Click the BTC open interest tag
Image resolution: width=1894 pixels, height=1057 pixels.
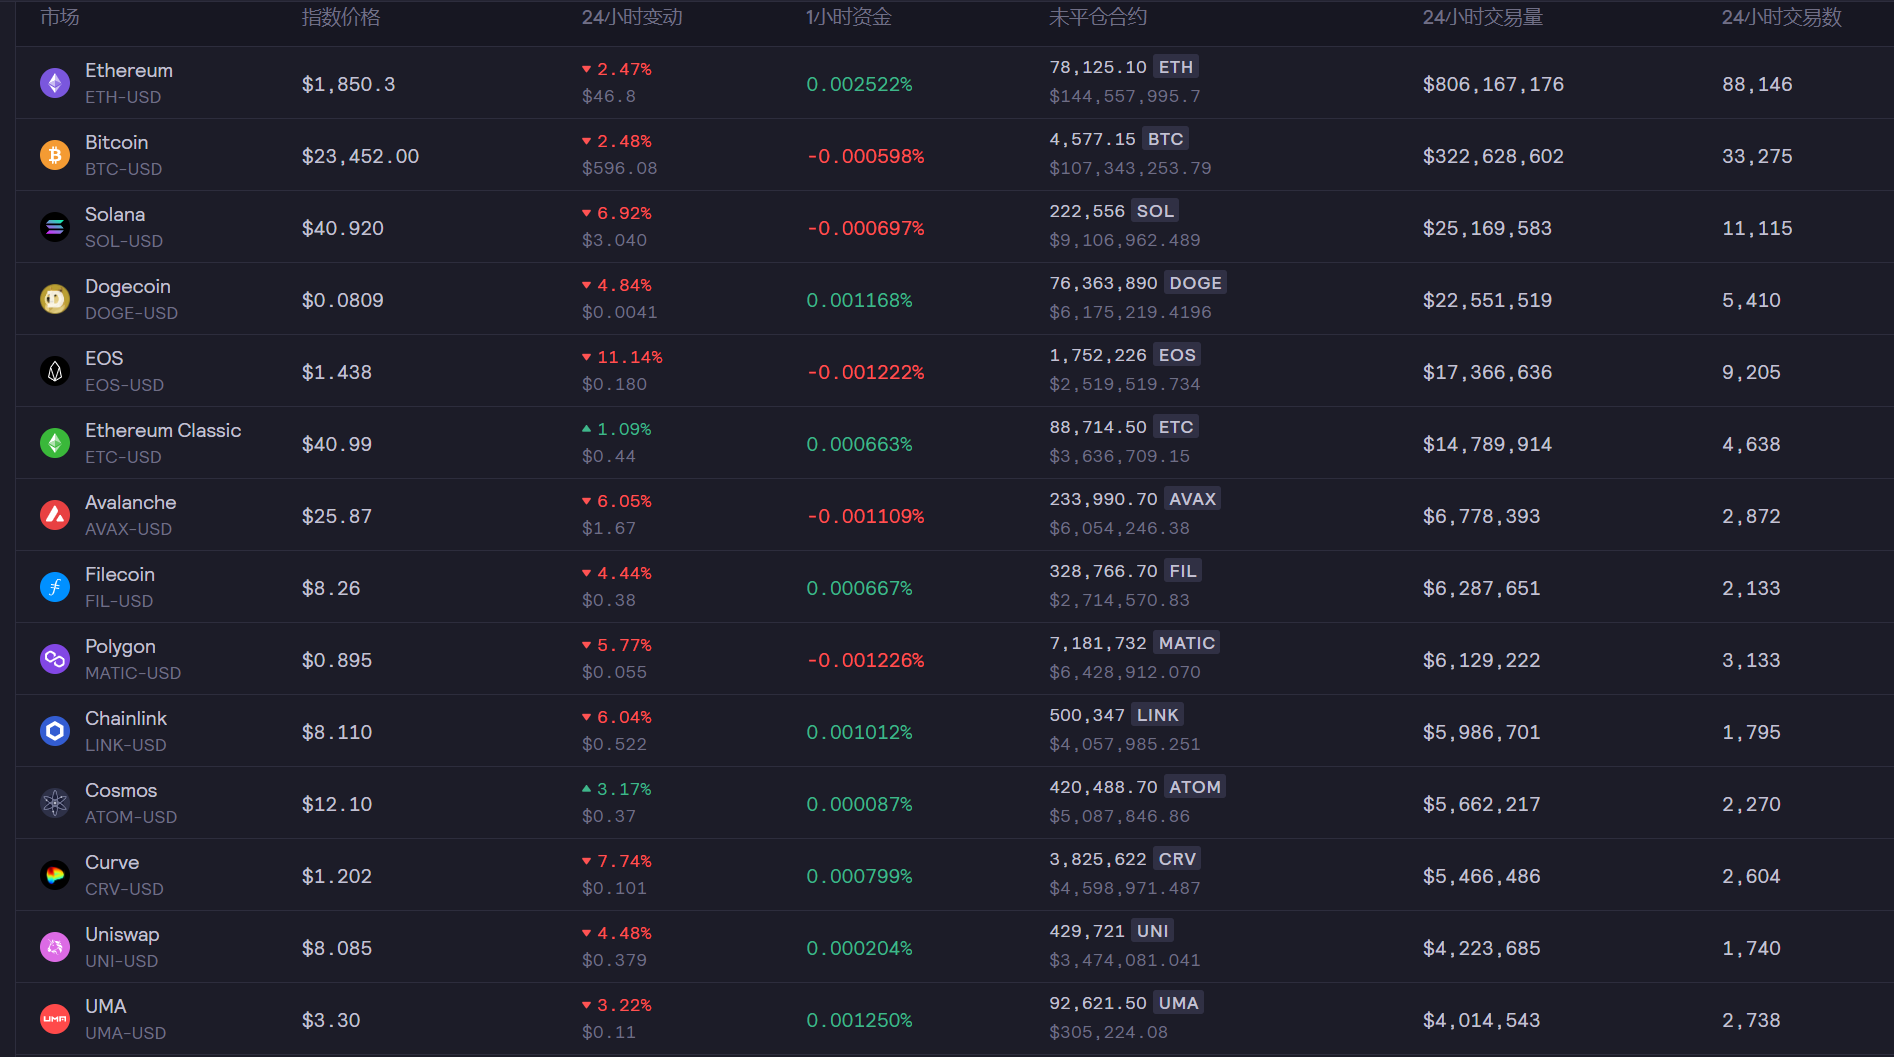(x=1165, y=139)
